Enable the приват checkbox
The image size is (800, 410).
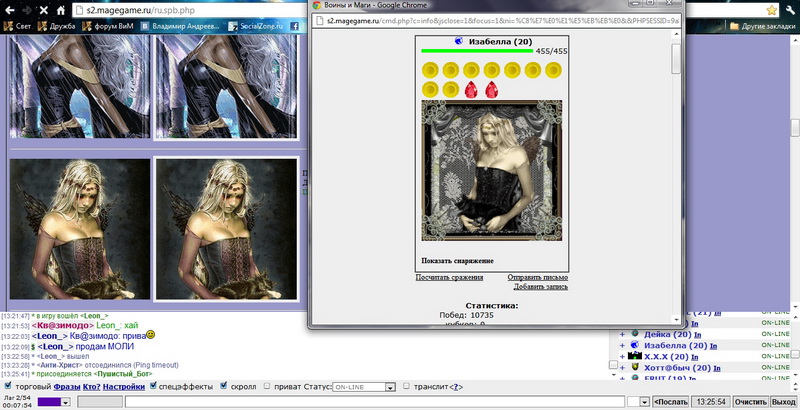[267, 386]
